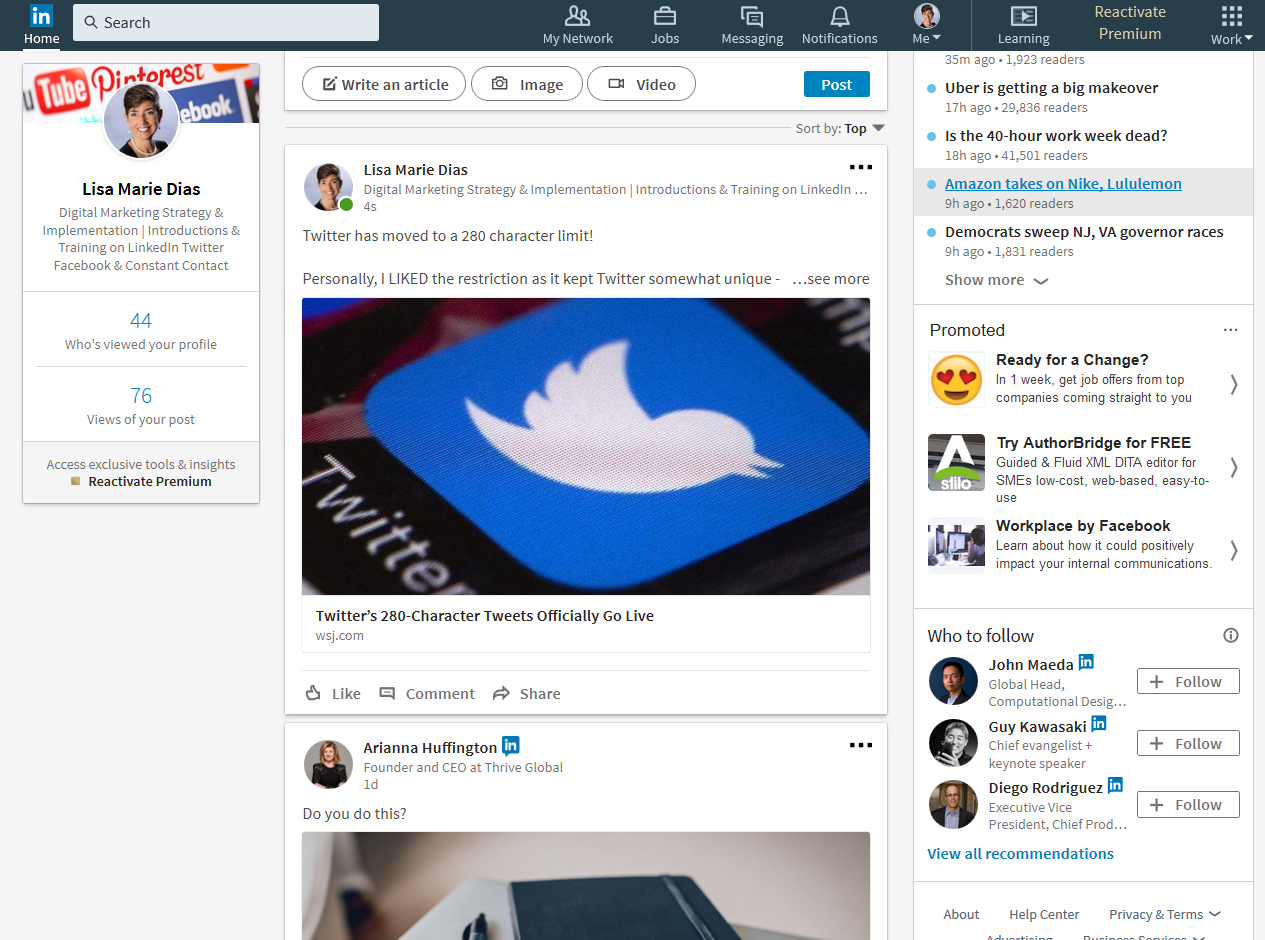Click Lisa Marie Dias sidebar profile photo

pos(141,120)
